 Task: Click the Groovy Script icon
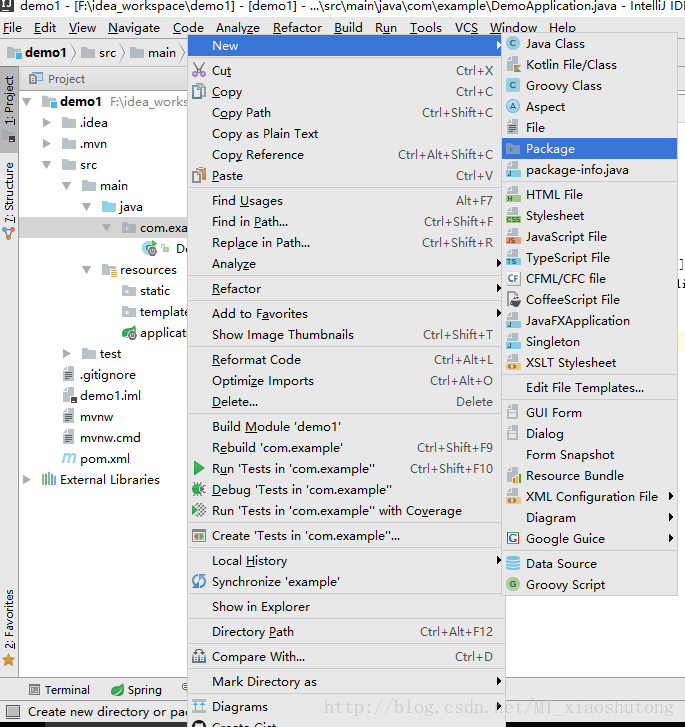click(x=512, y=584)
